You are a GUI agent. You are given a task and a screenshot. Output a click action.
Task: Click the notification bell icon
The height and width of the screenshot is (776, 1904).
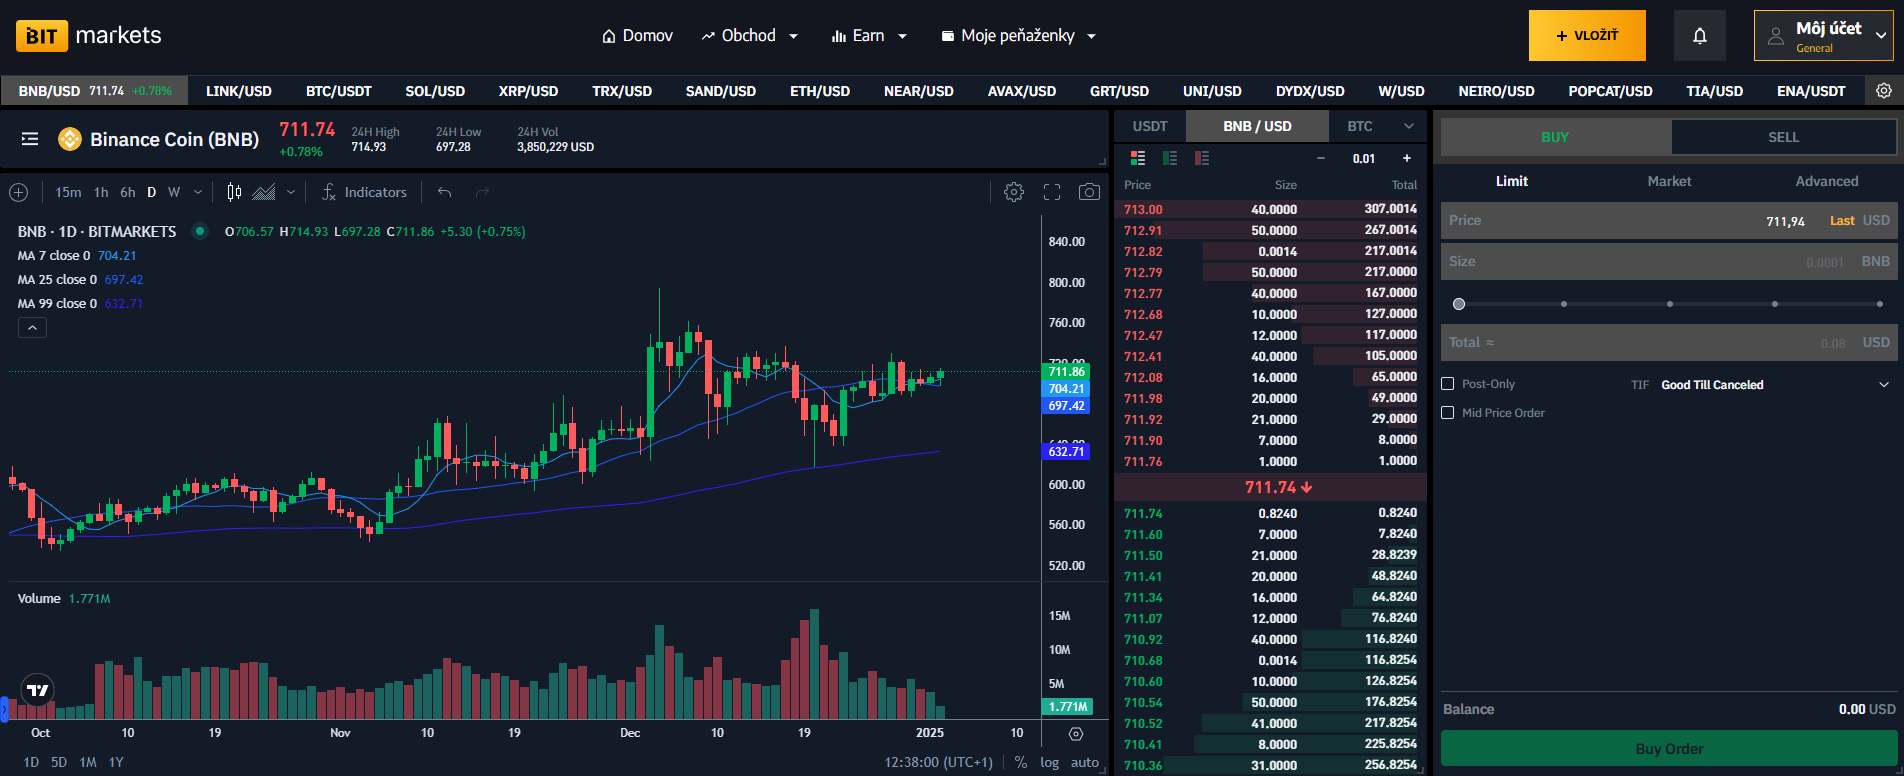pos(1699,36)
